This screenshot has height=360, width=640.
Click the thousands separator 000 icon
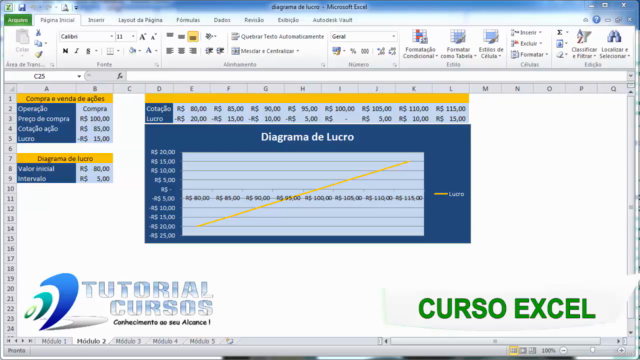click(365, 51)
